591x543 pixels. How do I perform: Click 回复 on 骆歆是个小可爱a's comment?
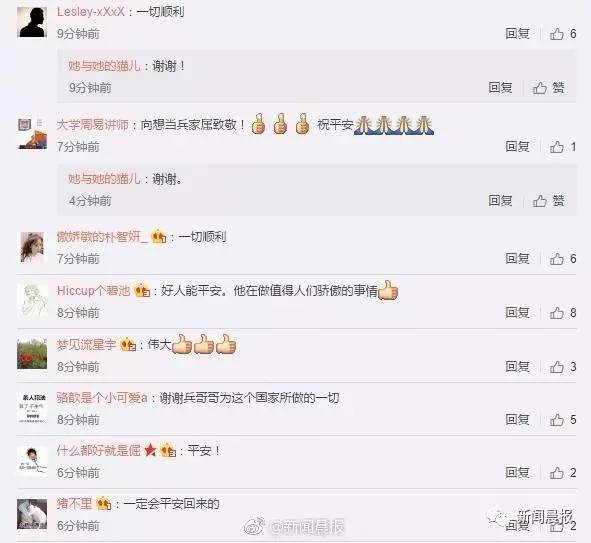click(x=517, y=420)
